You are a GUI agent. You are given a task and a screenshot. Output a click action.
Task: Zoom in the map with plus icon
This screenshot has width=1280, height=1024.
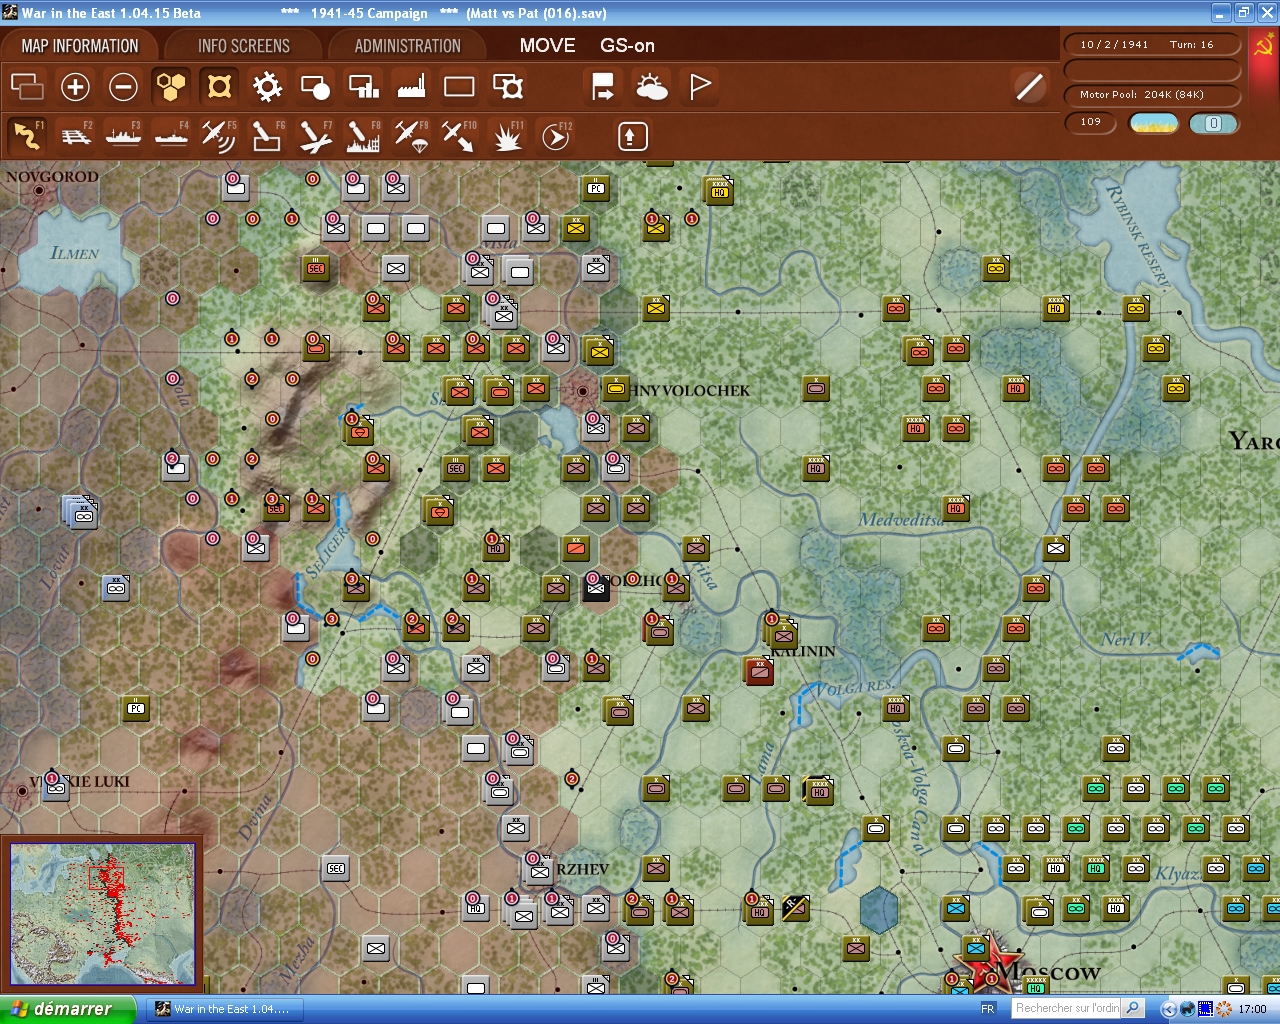coord(75,87)
